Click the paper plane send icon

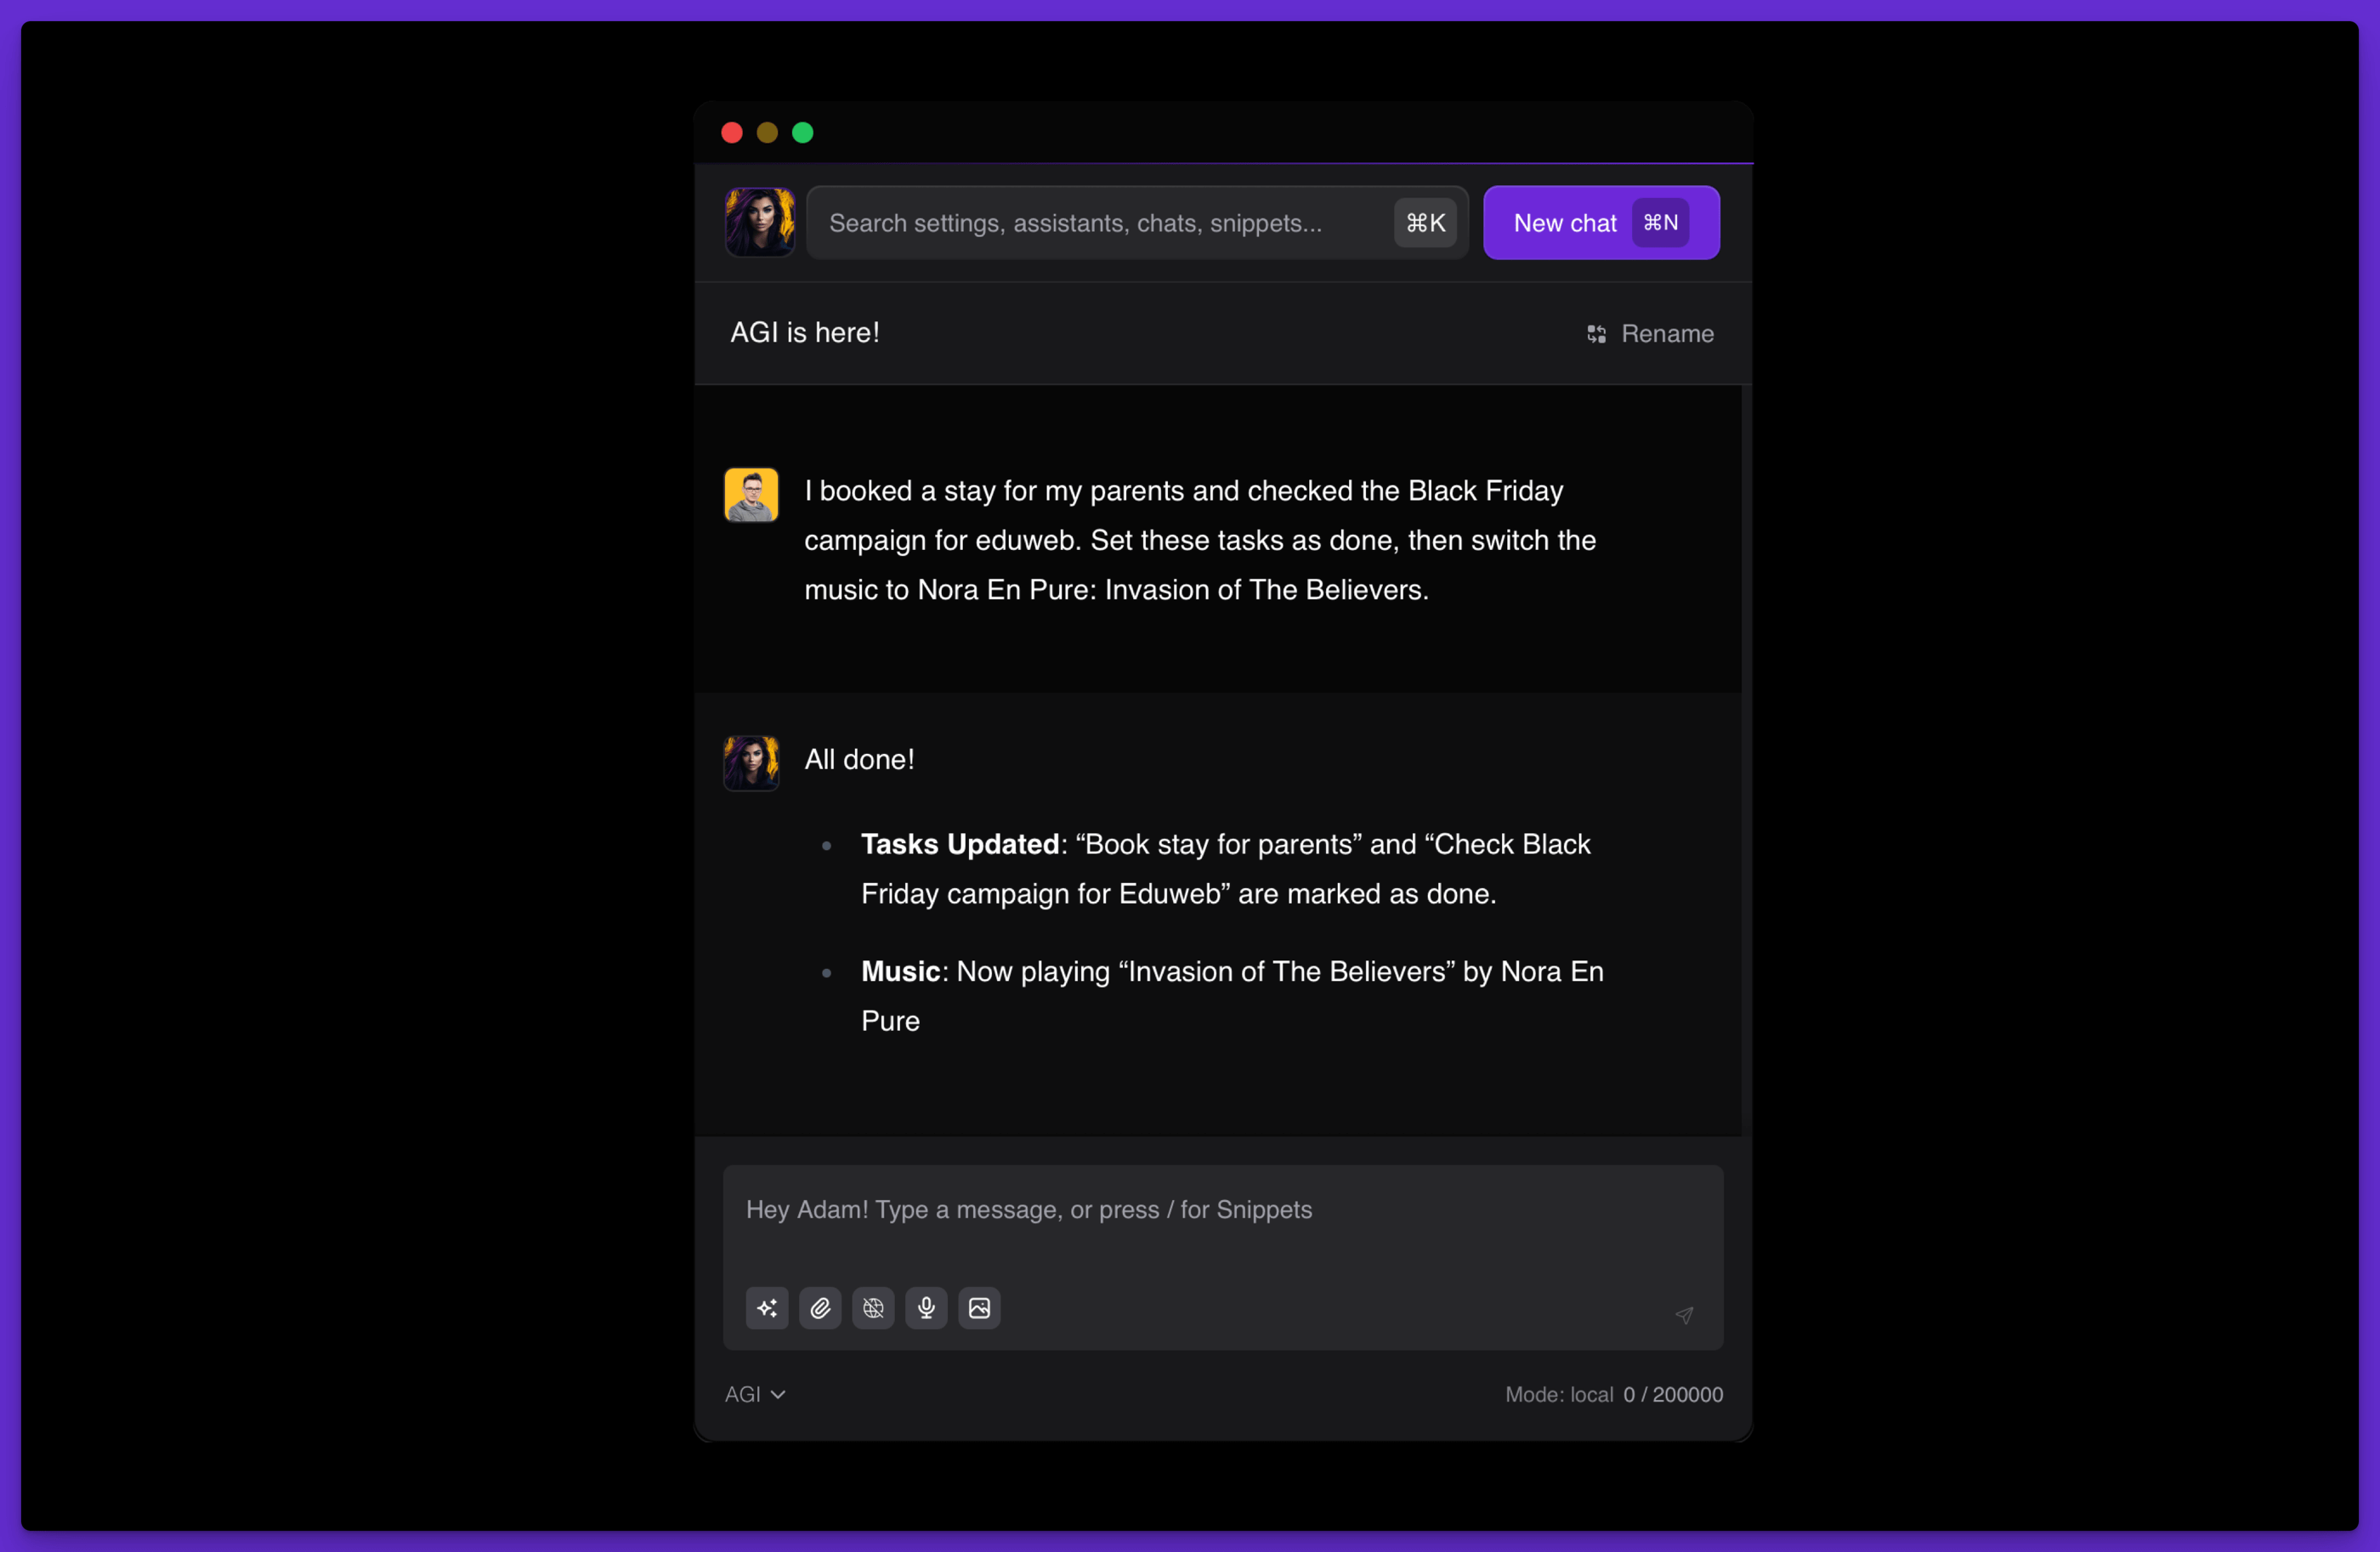pos(1684,1315)
